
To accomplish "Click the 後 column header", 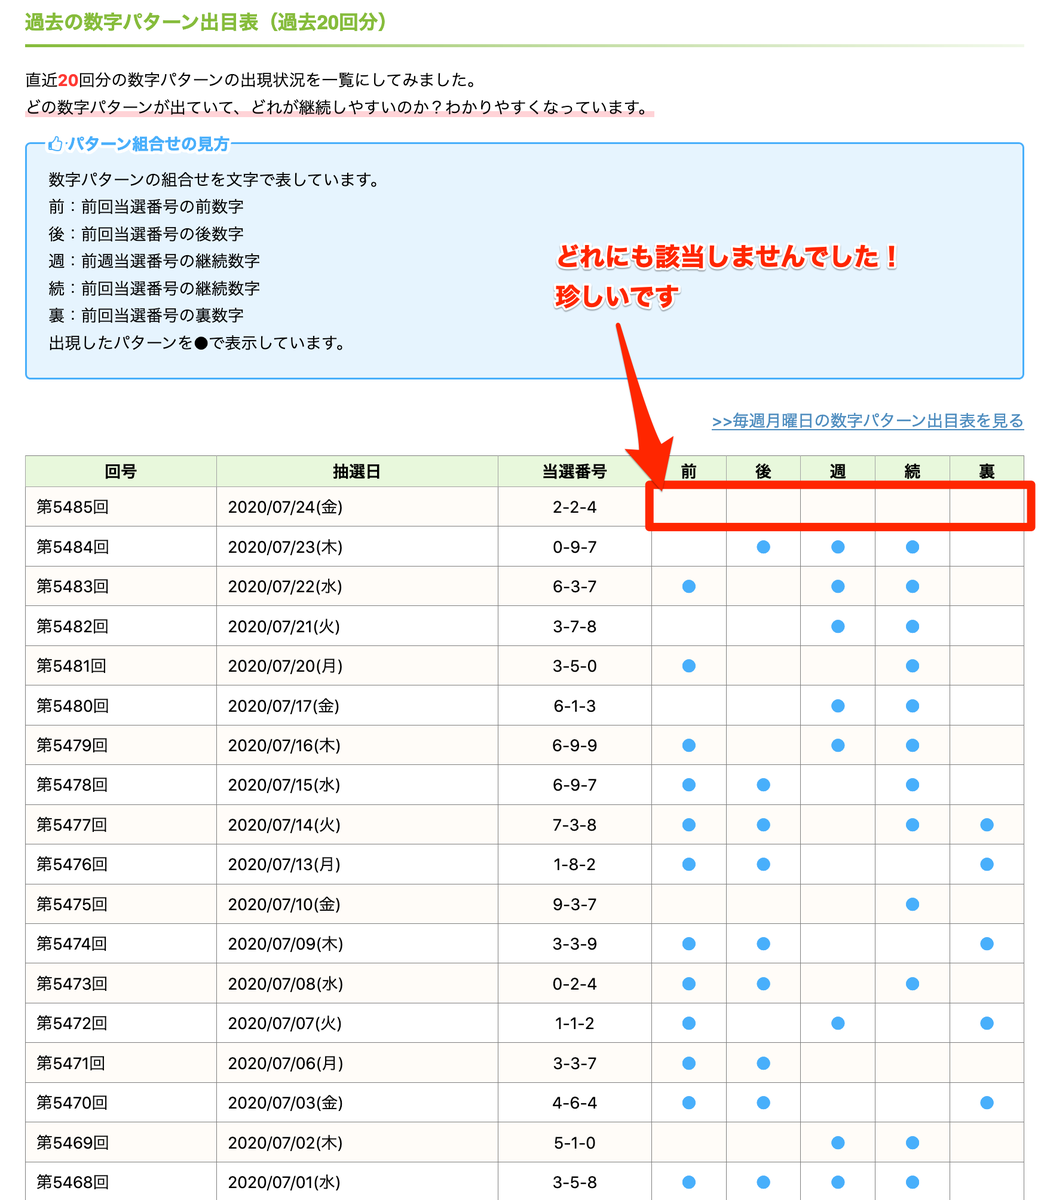I will pos(763,471).
